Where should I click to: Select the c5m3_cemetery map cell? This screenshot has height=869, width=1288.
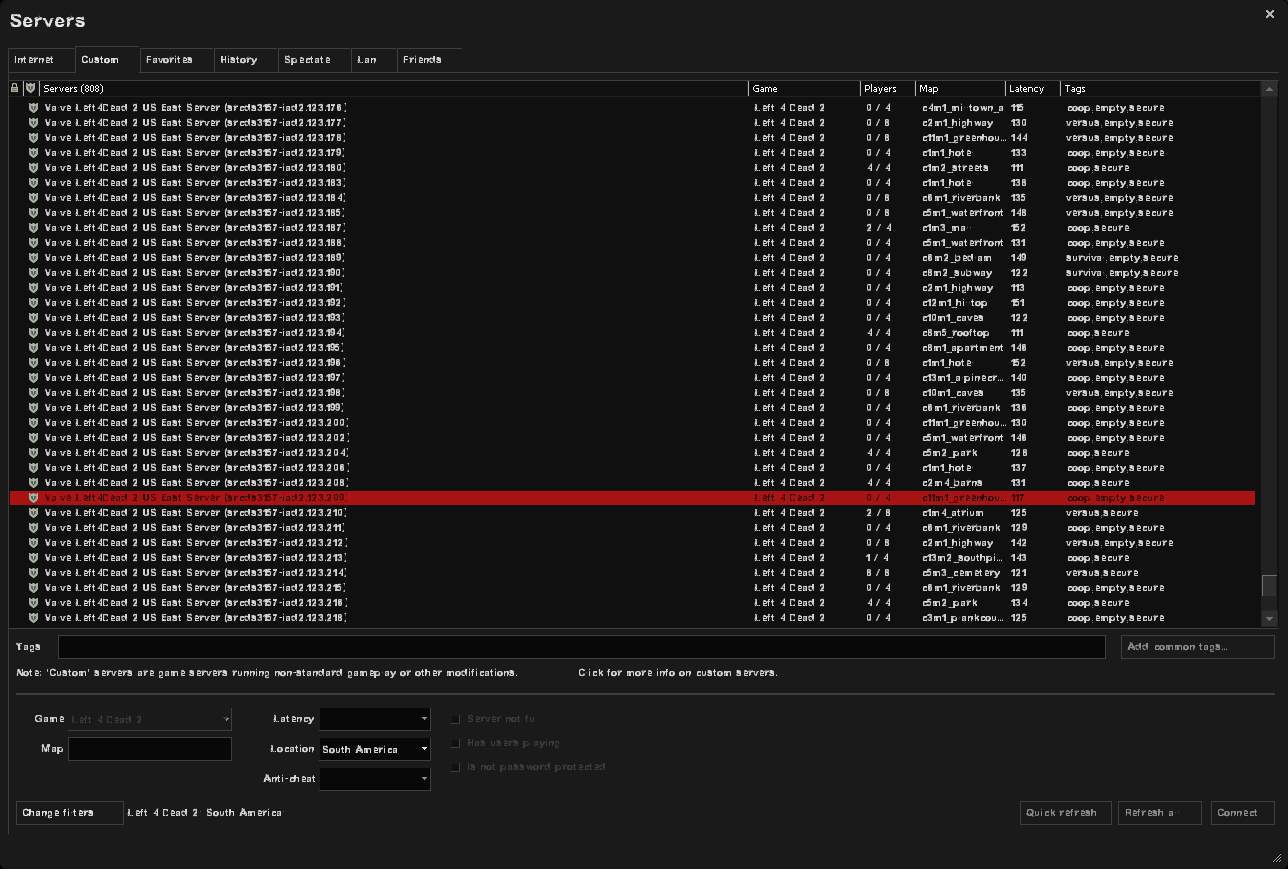coord(961,573)
